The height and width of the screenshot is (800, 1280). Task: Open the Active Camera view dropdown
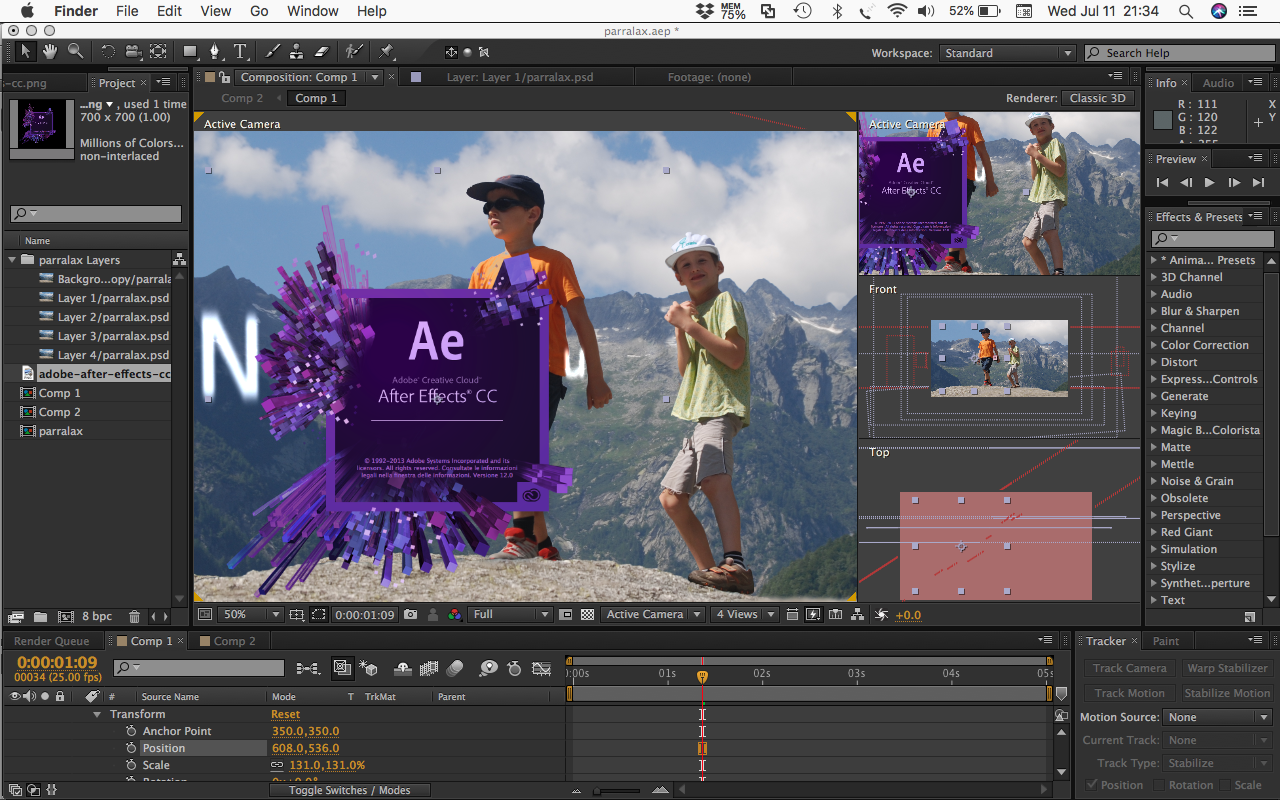tap(653, 614)
